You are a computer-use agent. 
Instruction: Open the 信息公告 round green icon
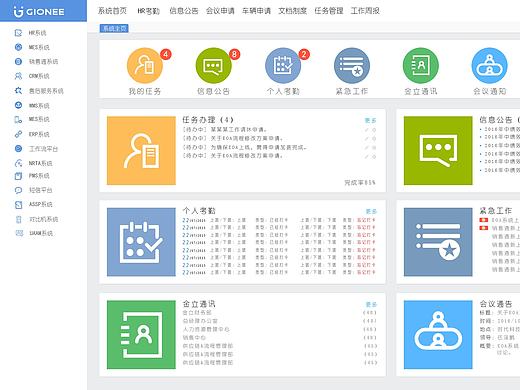tap(213, 65)
